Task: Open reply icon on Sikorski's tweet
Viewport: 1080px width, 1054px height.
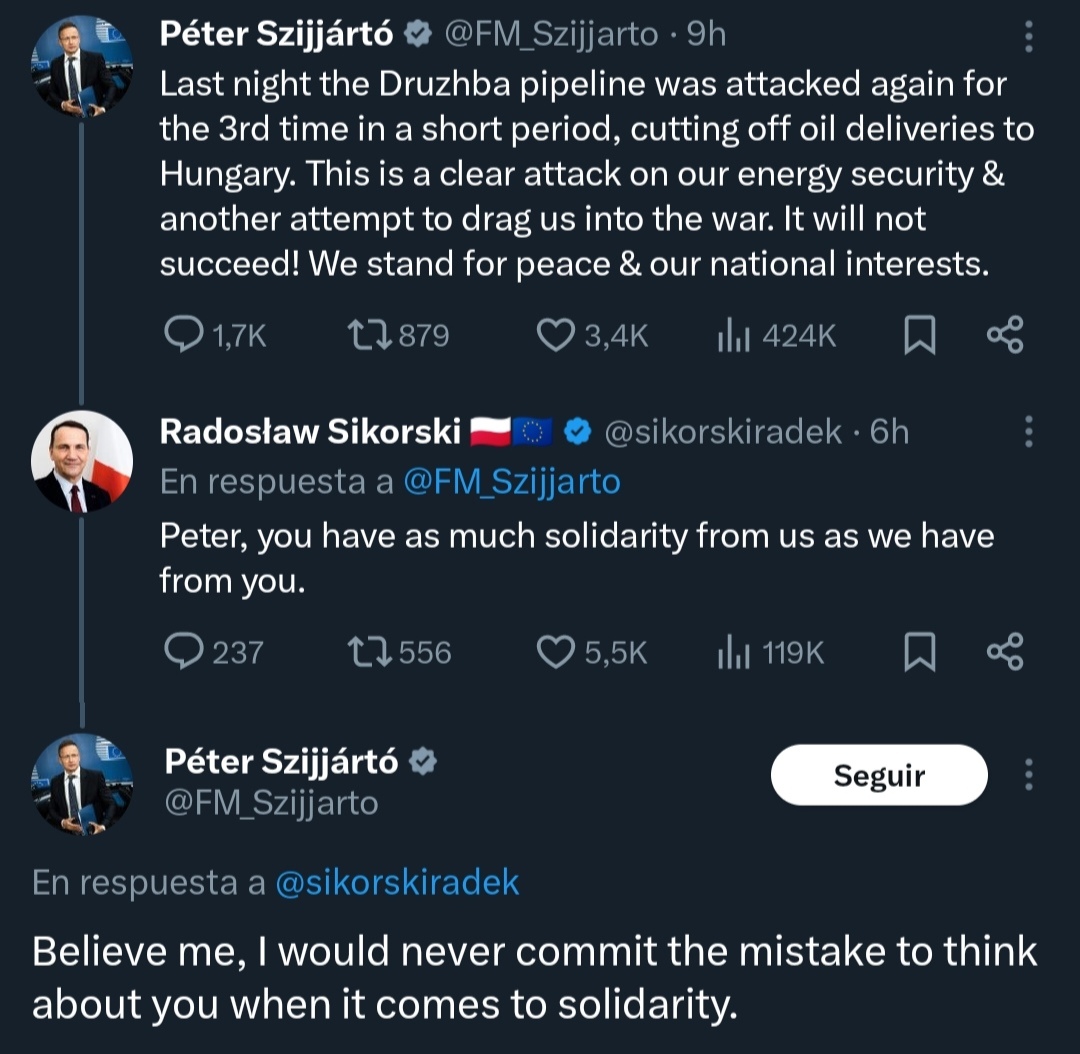Action: pos(184,651)
